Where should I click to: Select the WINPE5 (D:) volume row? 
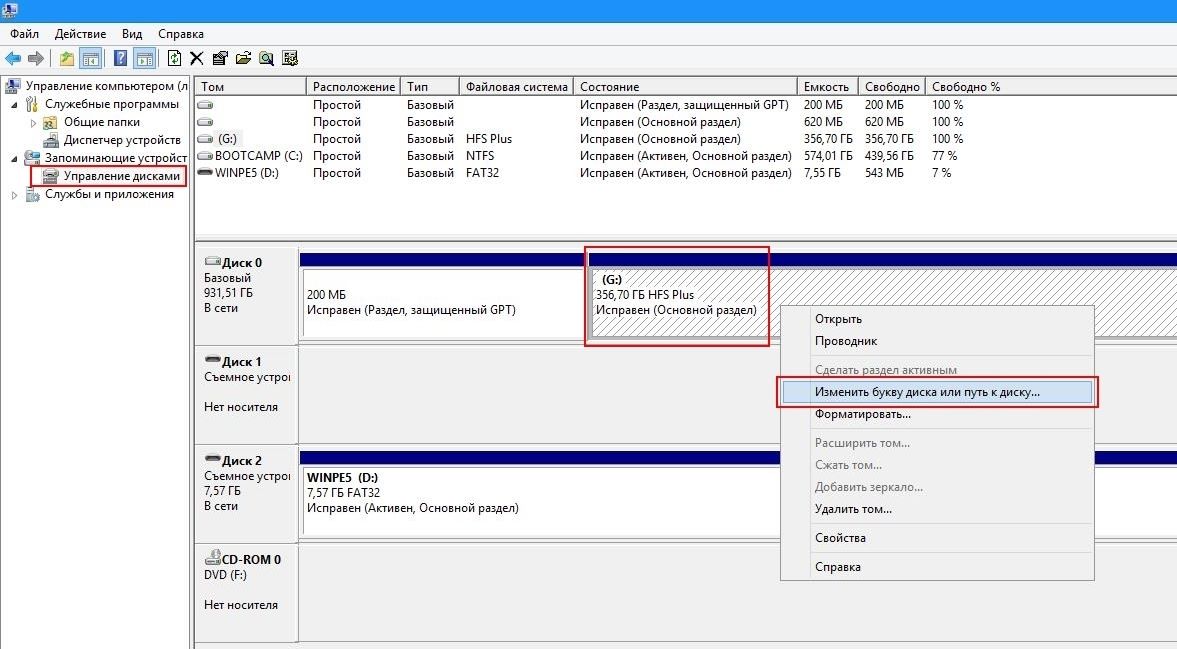(x=685, y=173)
